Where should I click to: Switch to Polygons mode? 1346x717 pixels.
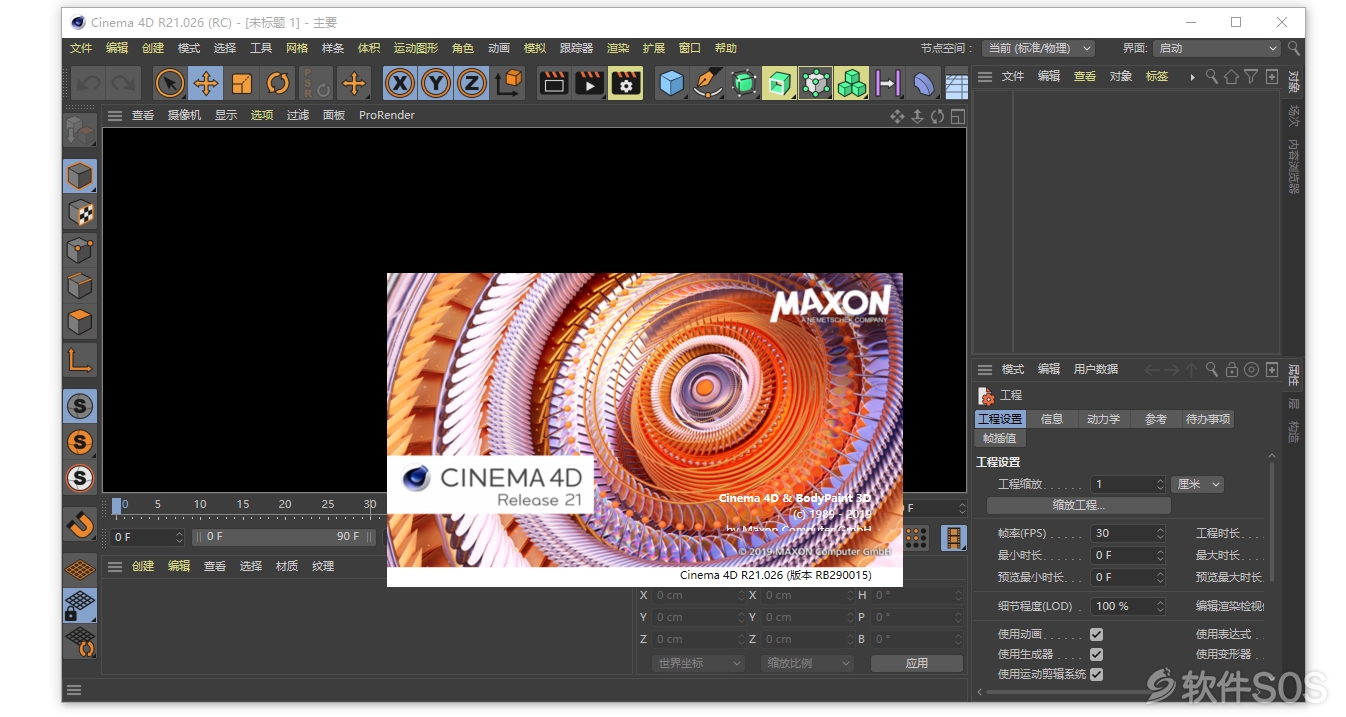click(80, 322)
